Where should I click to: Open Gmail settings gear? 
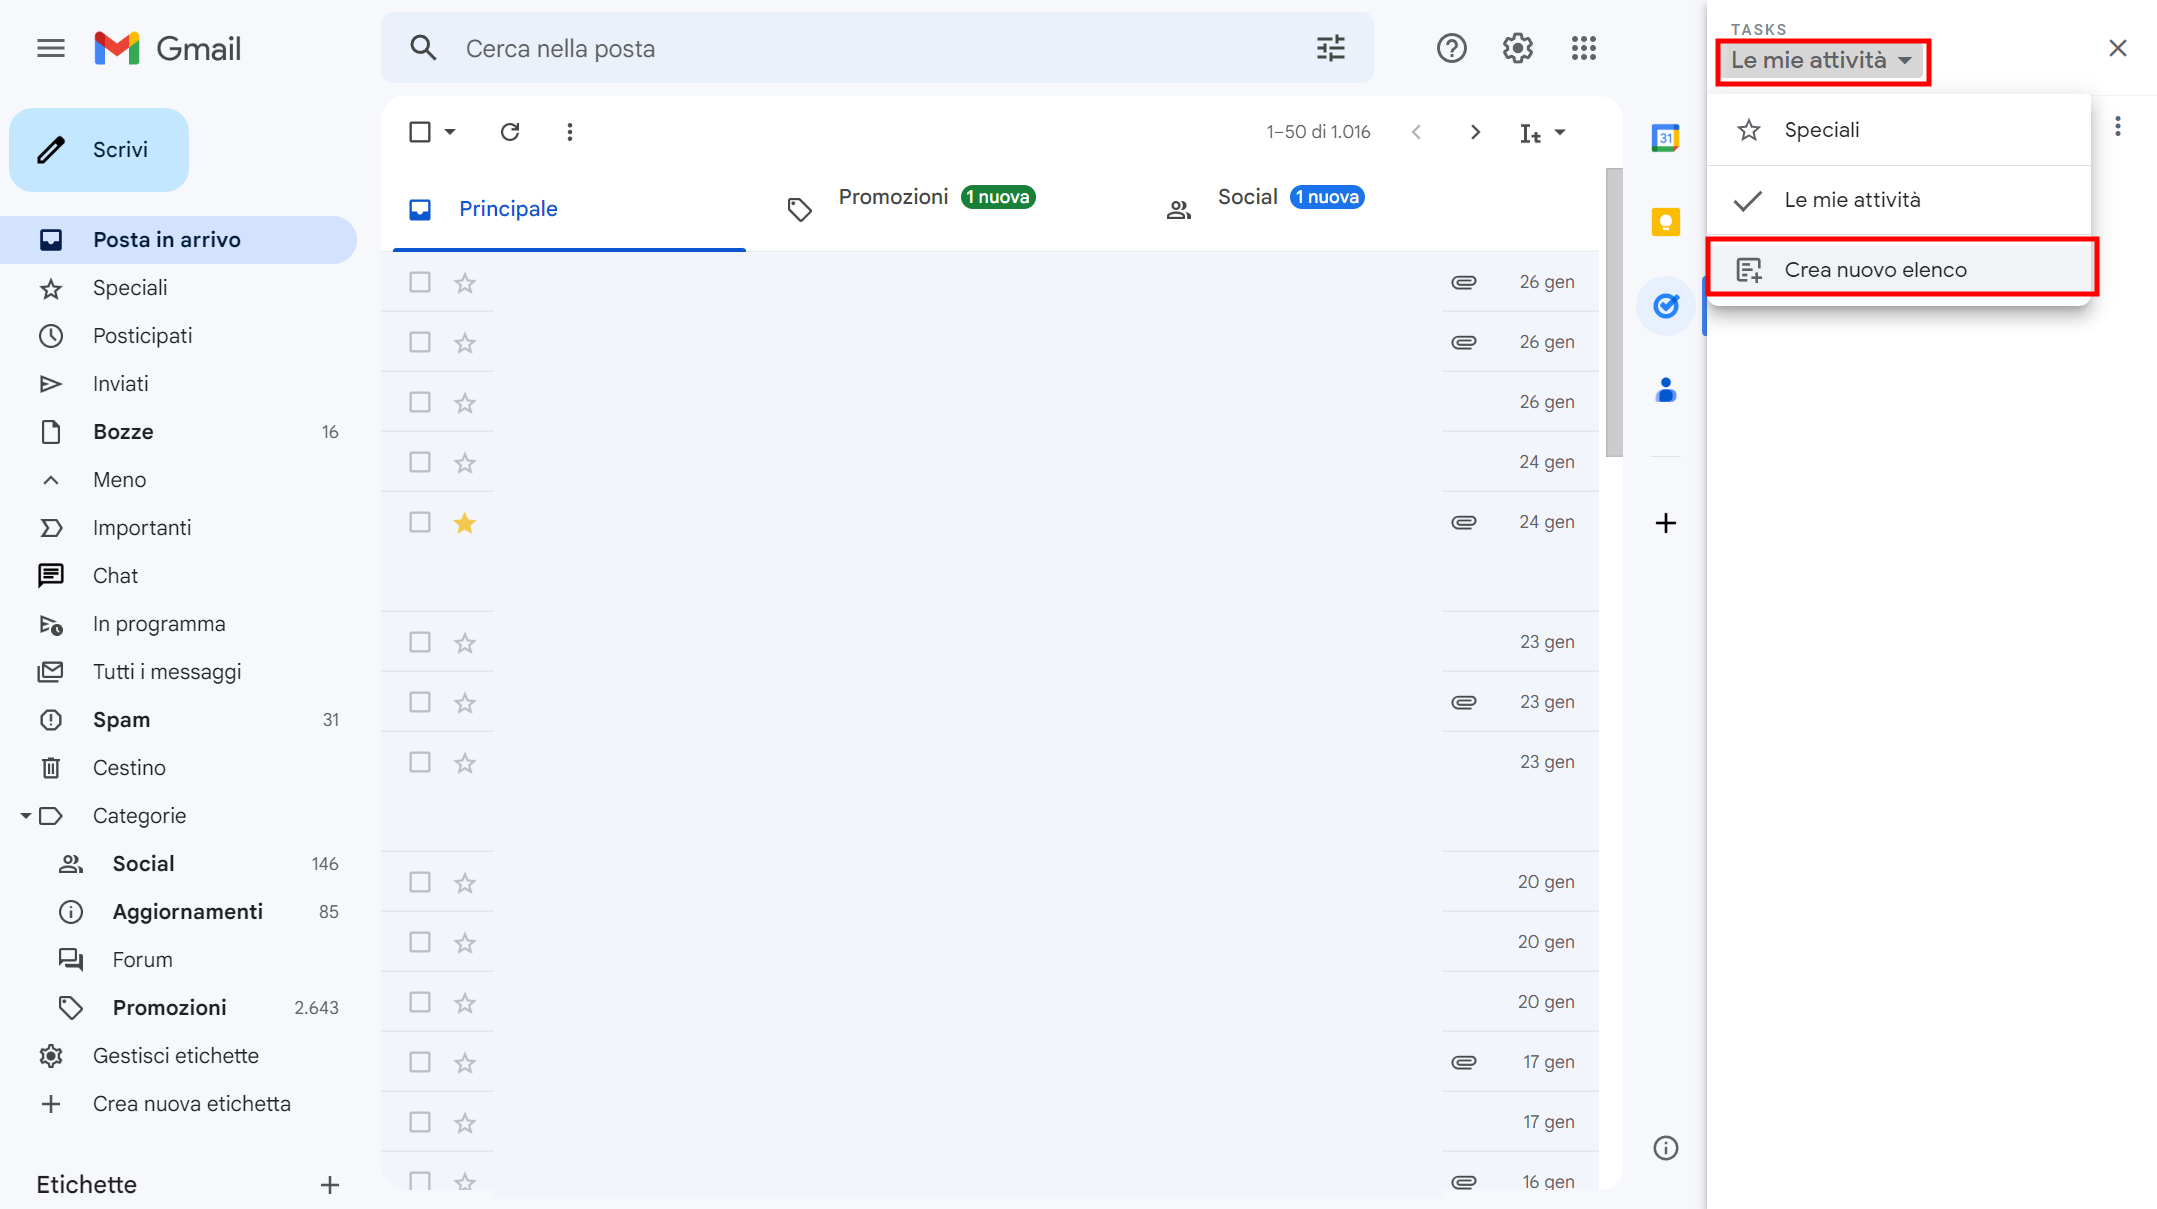1516,47
